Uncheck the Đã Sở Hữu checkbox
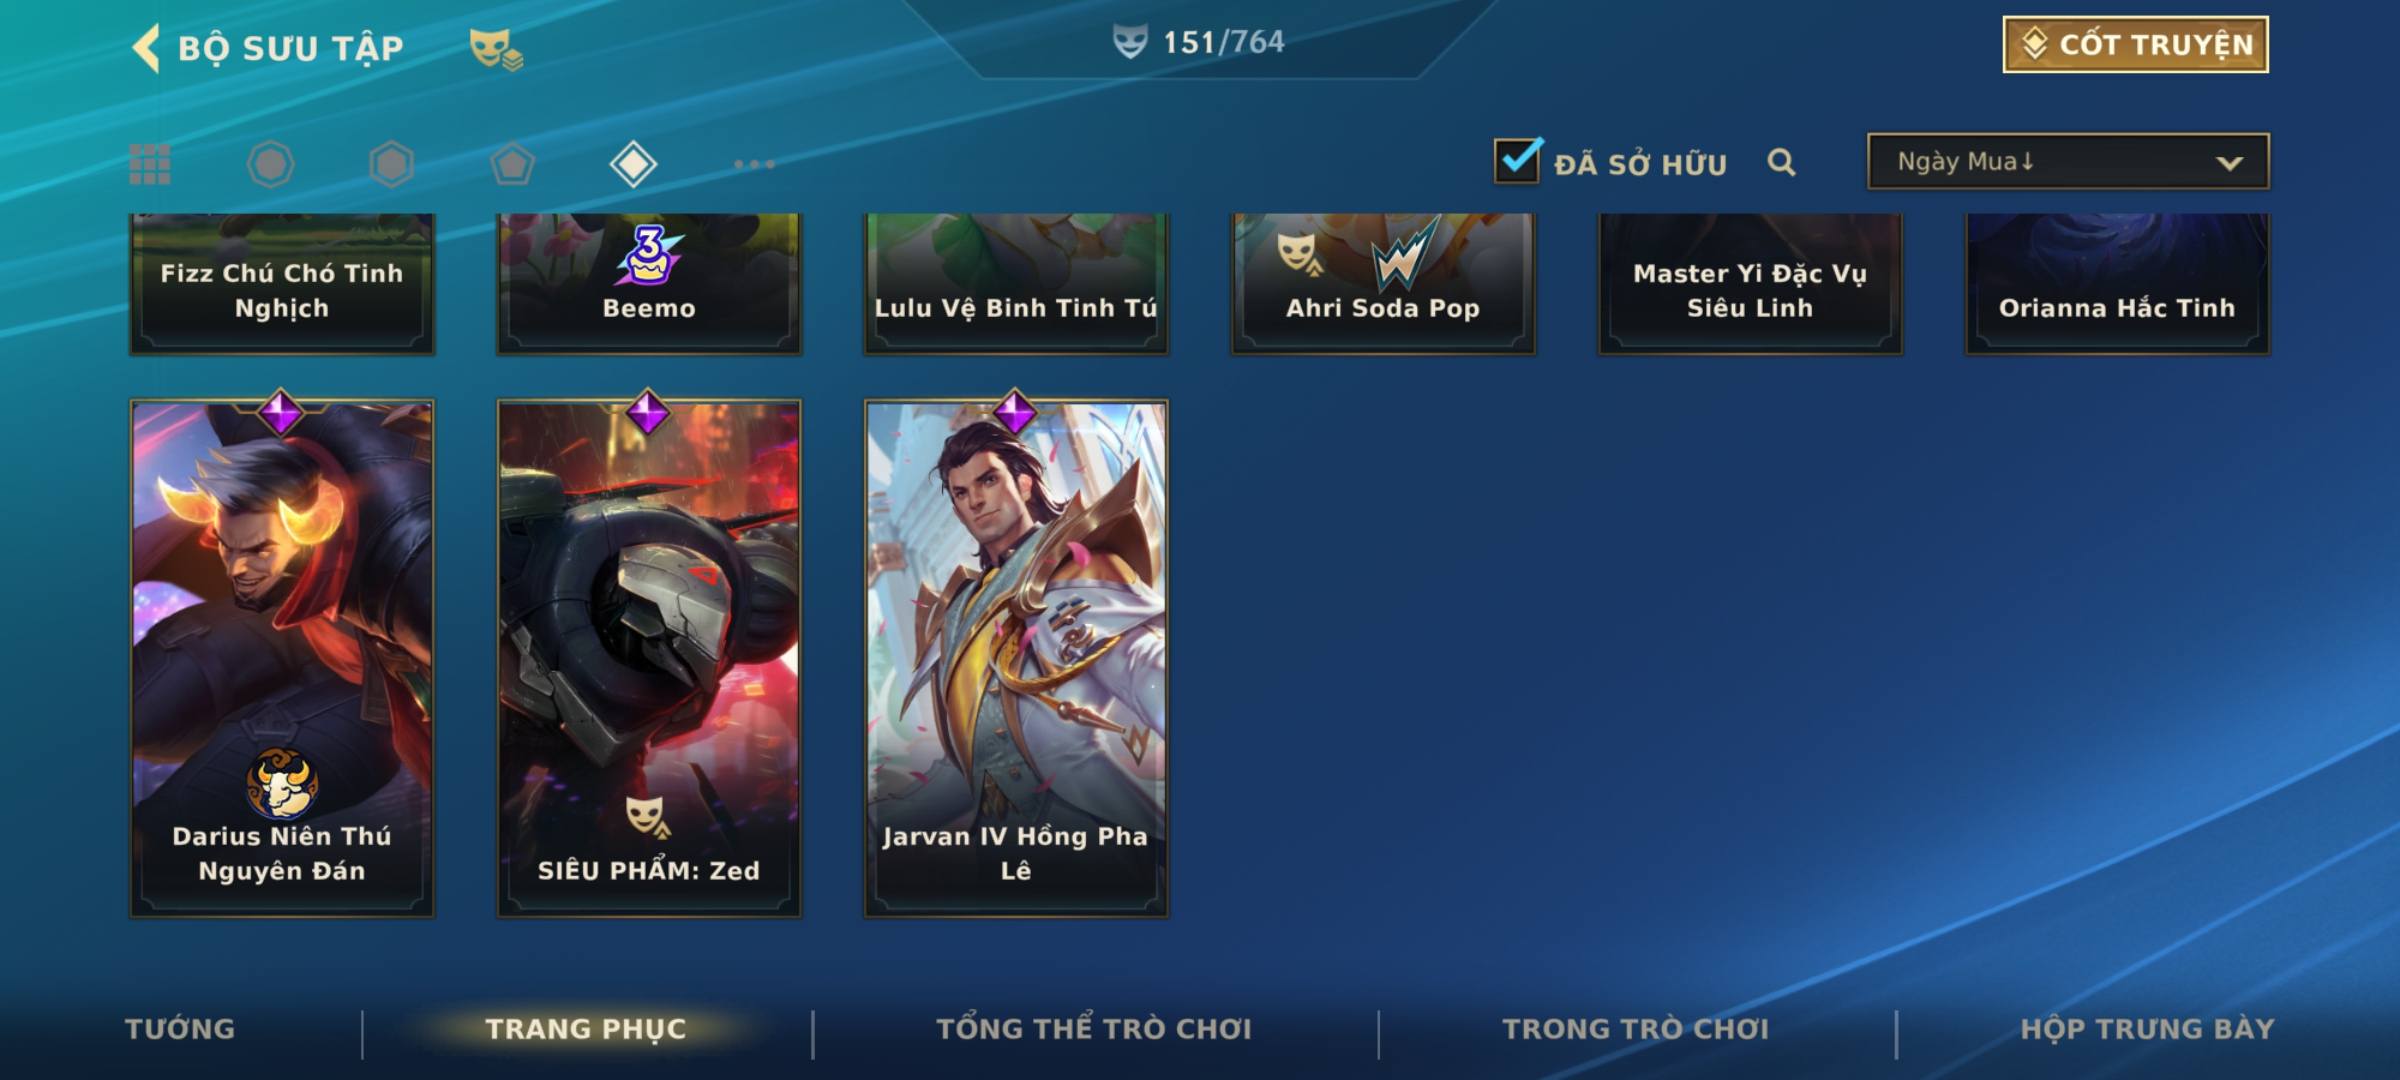This screenshot has width=2400, height=1080. (x=1517, y=160)
